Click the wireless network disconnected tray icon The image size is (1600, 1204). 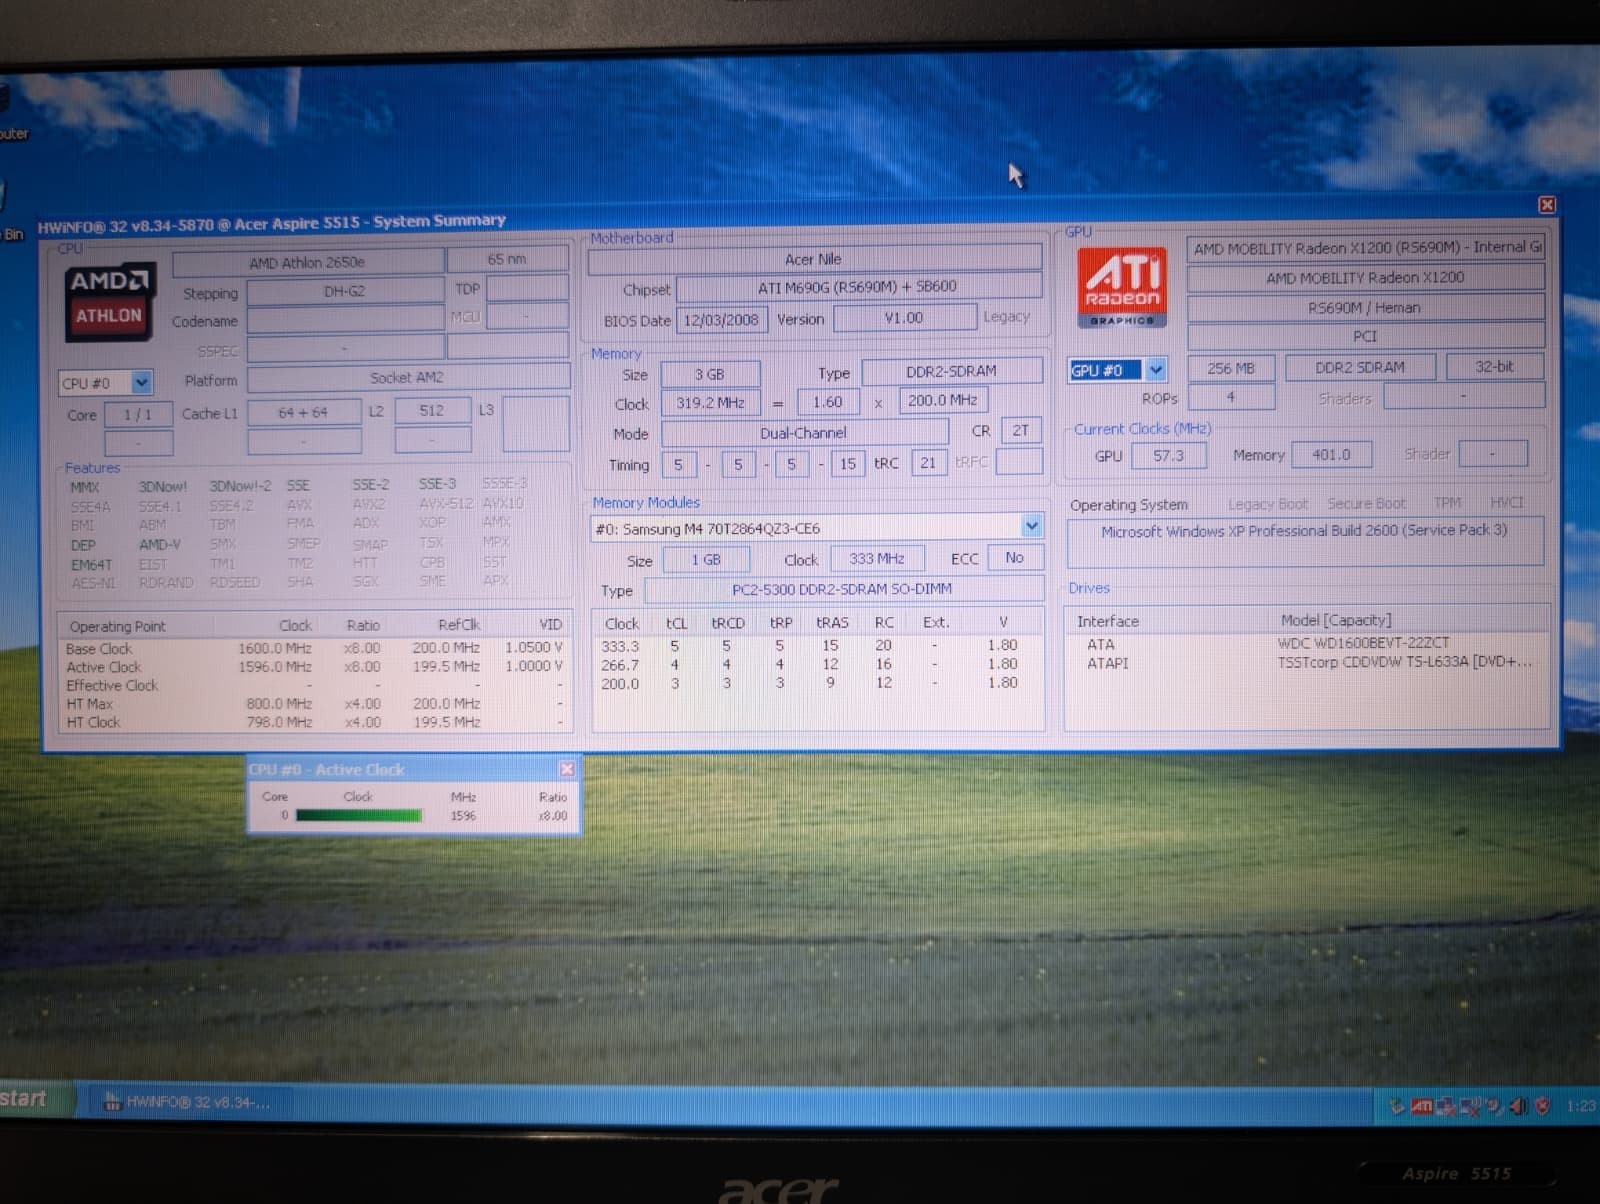point(1470,1107)
